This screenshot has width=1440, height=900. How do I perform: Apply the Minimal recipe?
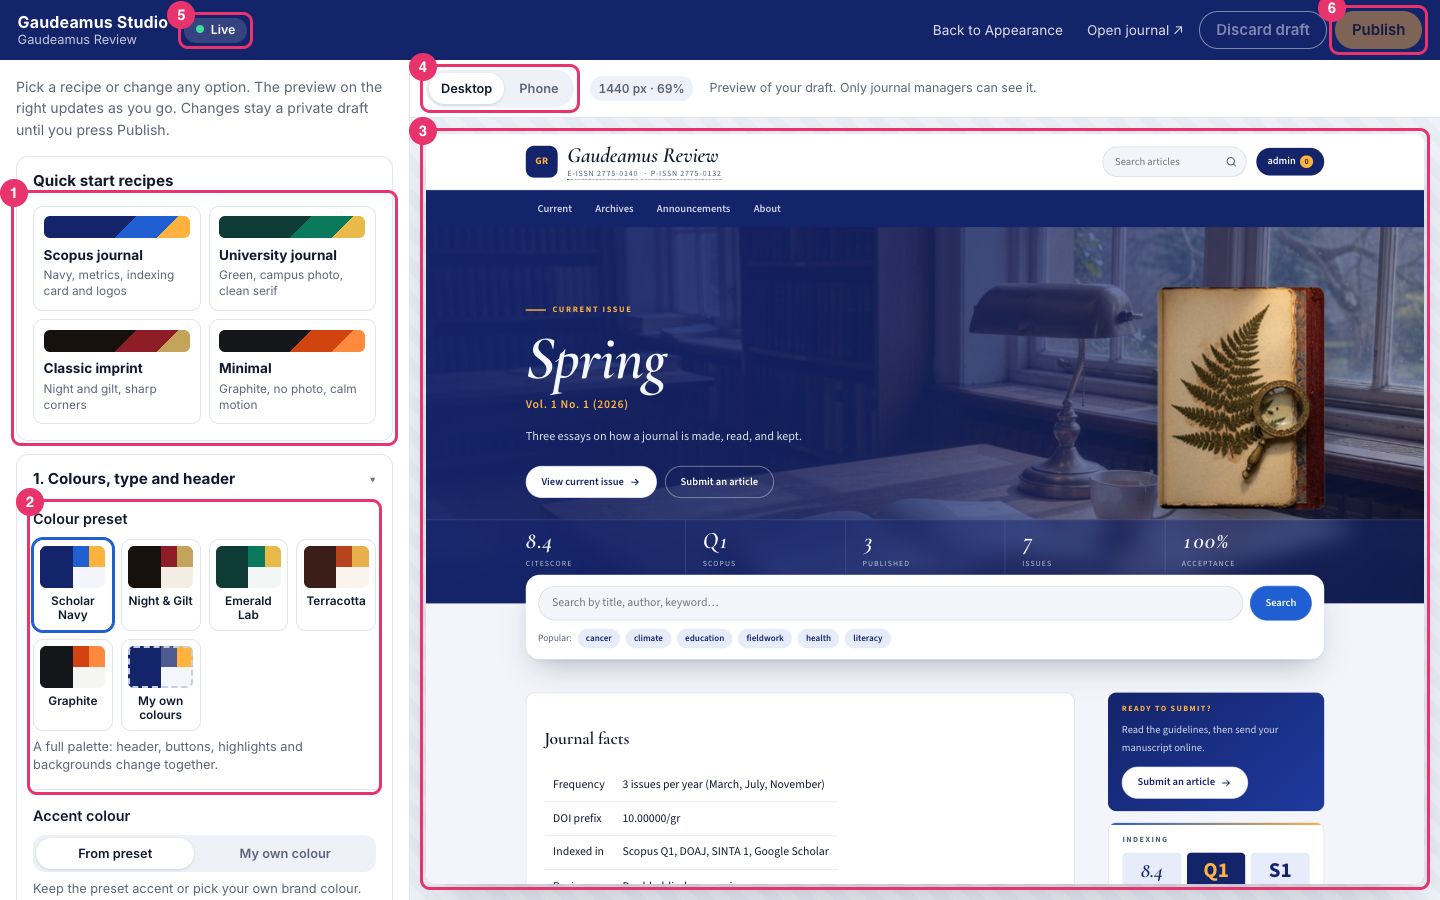click(x=292, y=372)
